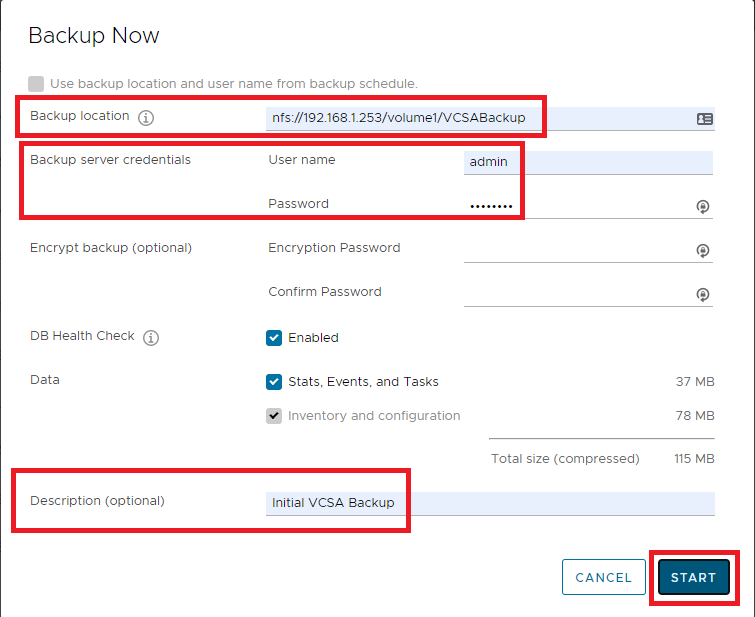755x617 pixels.
Task: Click the User name field containing admin
Action: tap(587, 162)
